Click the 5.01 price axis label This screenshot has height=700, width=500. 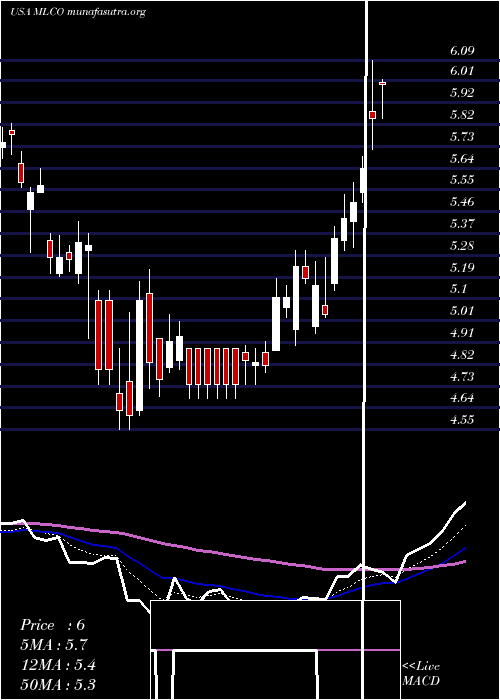pyautogui.click(x=462, y=311)
